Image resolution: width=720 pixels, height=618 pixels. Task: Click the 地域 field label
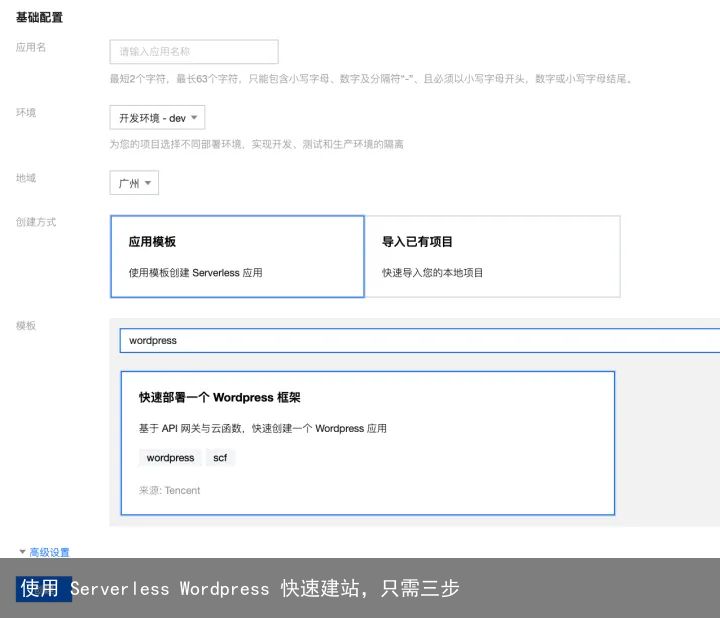pos(26,178)
